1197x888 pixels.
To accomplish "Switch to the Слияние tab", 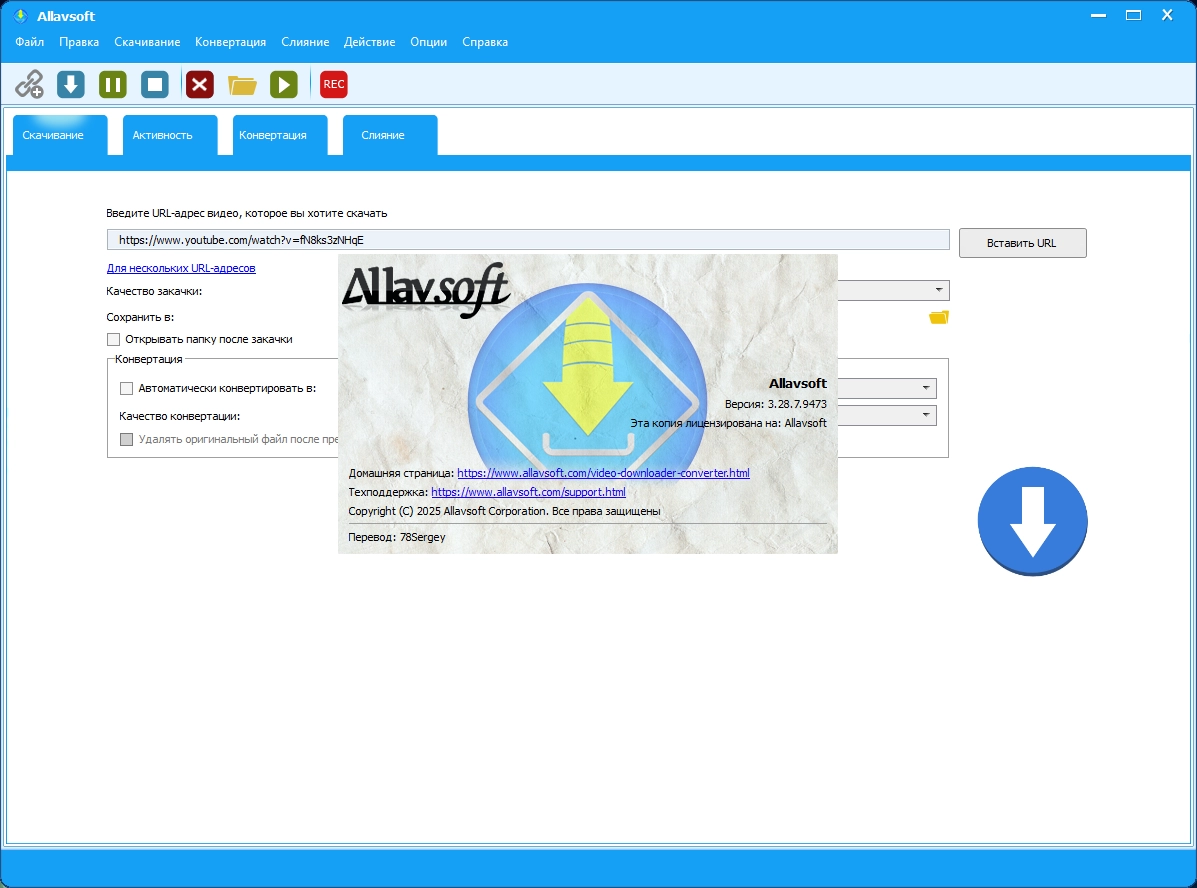I will pos(390,135).
